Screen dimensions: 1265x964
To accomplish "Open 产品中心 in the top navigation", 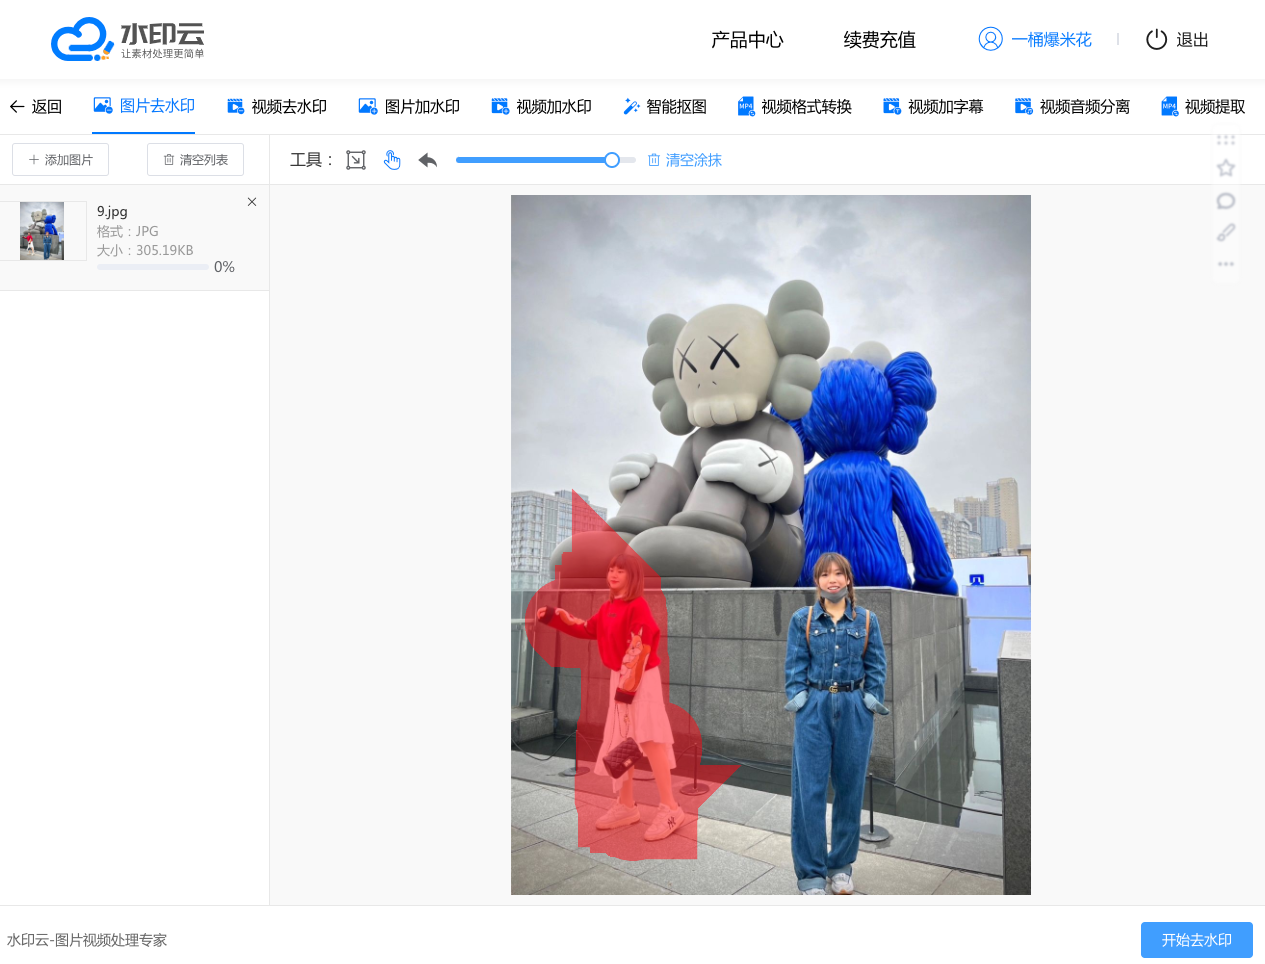I will (747, 40).
